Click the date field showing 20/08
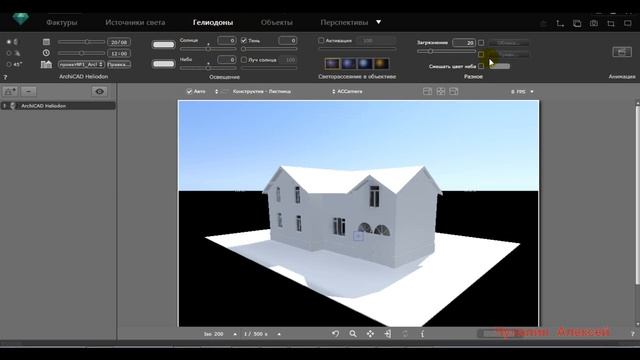 119,42
